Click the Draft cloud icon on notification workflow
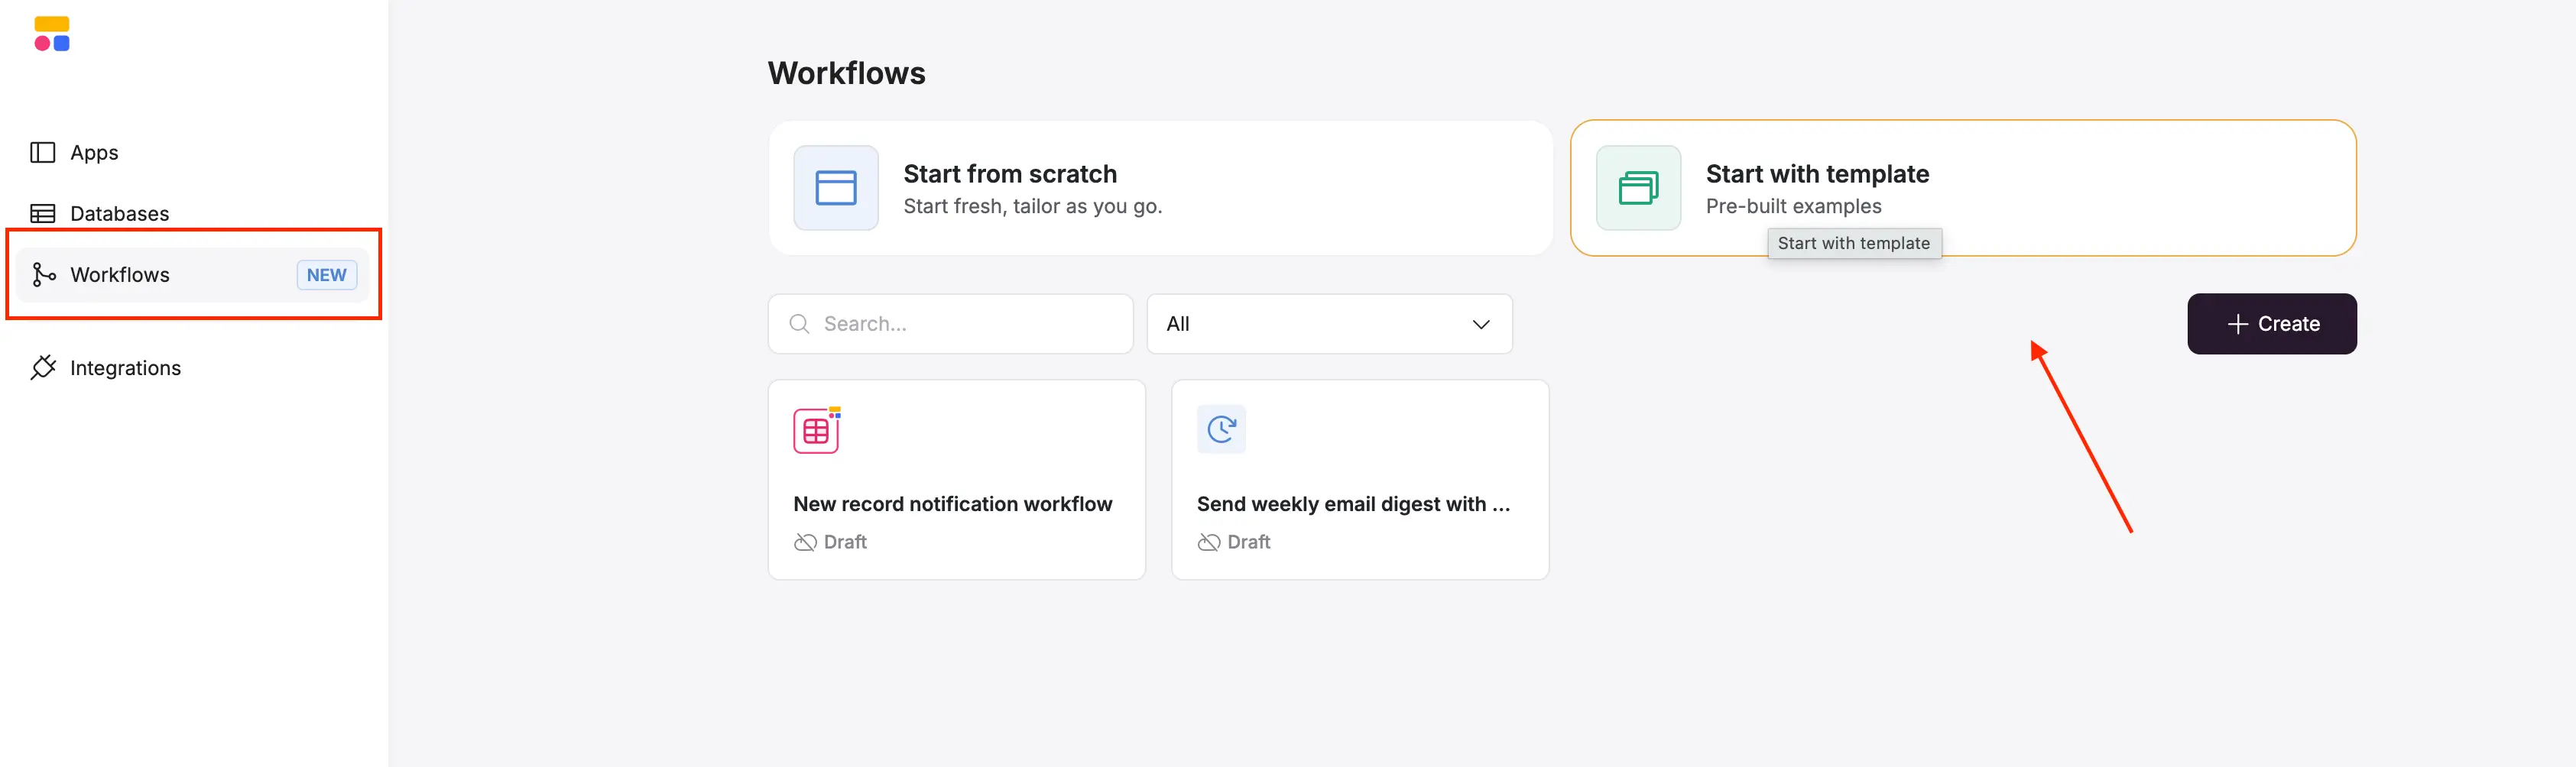Screen dimensions: 2576x767 803,541
